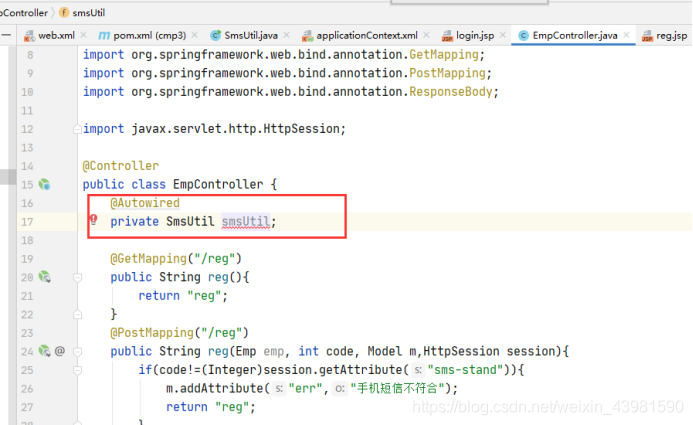This screenshot has width=693, height=425.
Task: Click line number 11 in the gutter
Action: [x=27, y=110]
